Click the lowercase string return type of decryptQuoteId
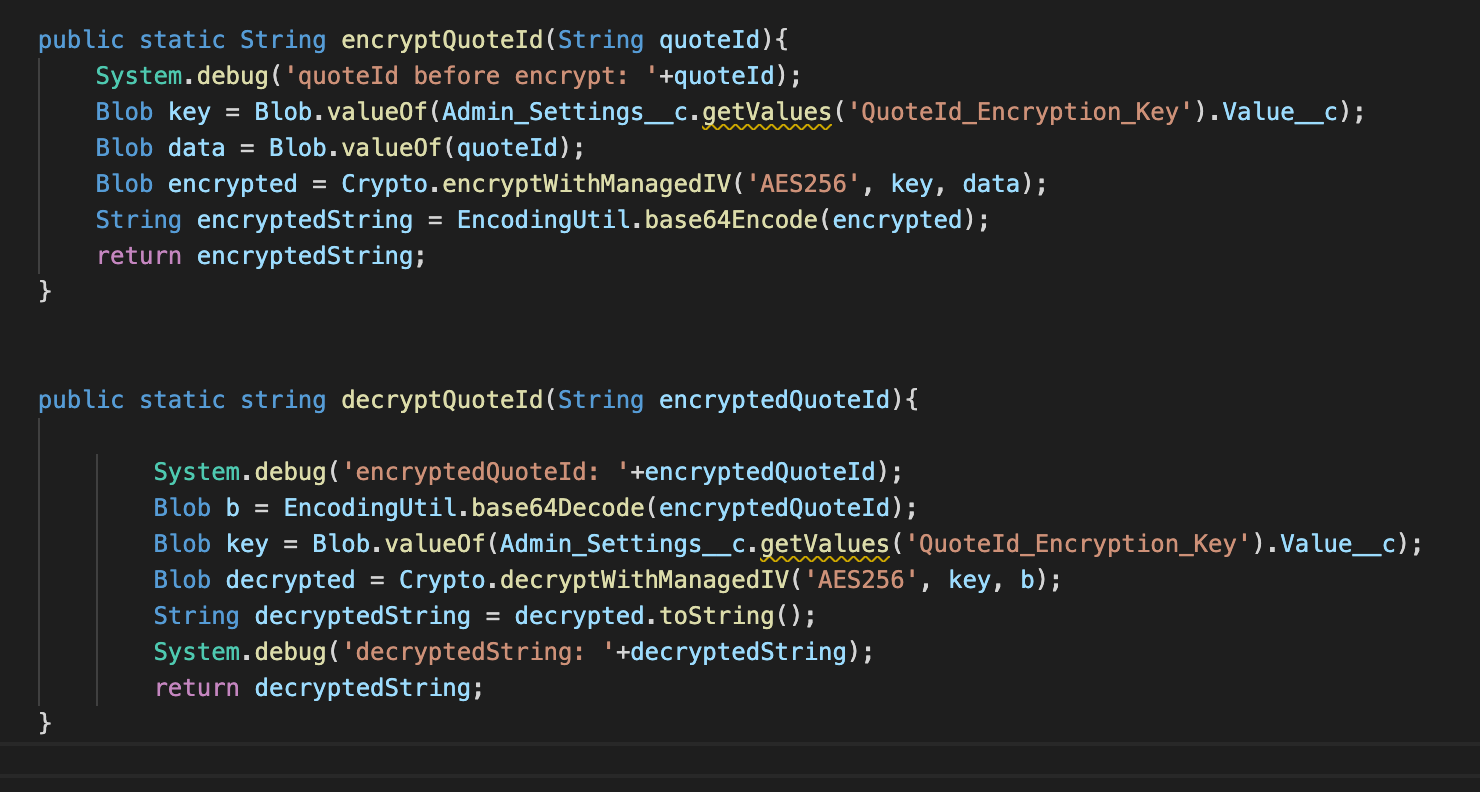1480x792 pixels. [x=283, y=400]
